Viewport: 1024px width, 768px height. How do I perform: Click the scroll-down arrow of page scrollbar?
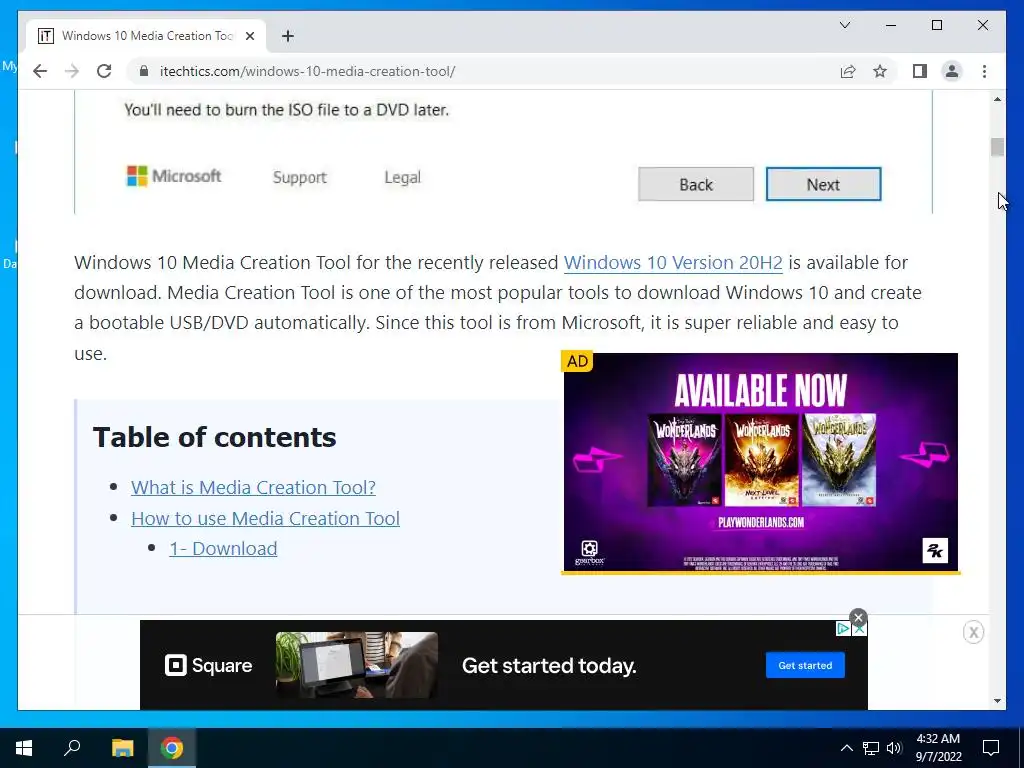(x=997, y=701)
